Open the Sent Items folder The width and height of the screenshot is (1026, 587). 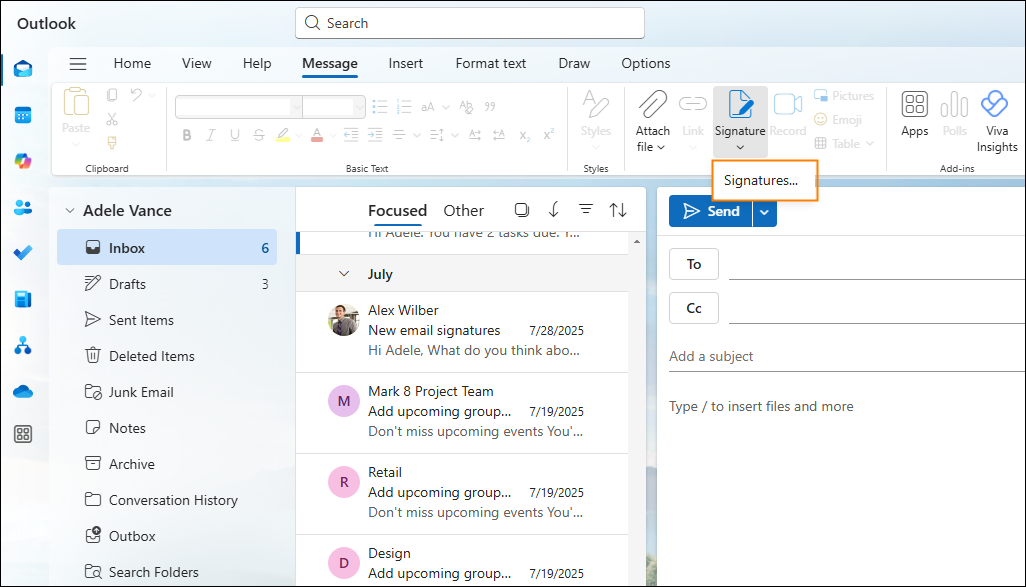click(x=167, y=320)
